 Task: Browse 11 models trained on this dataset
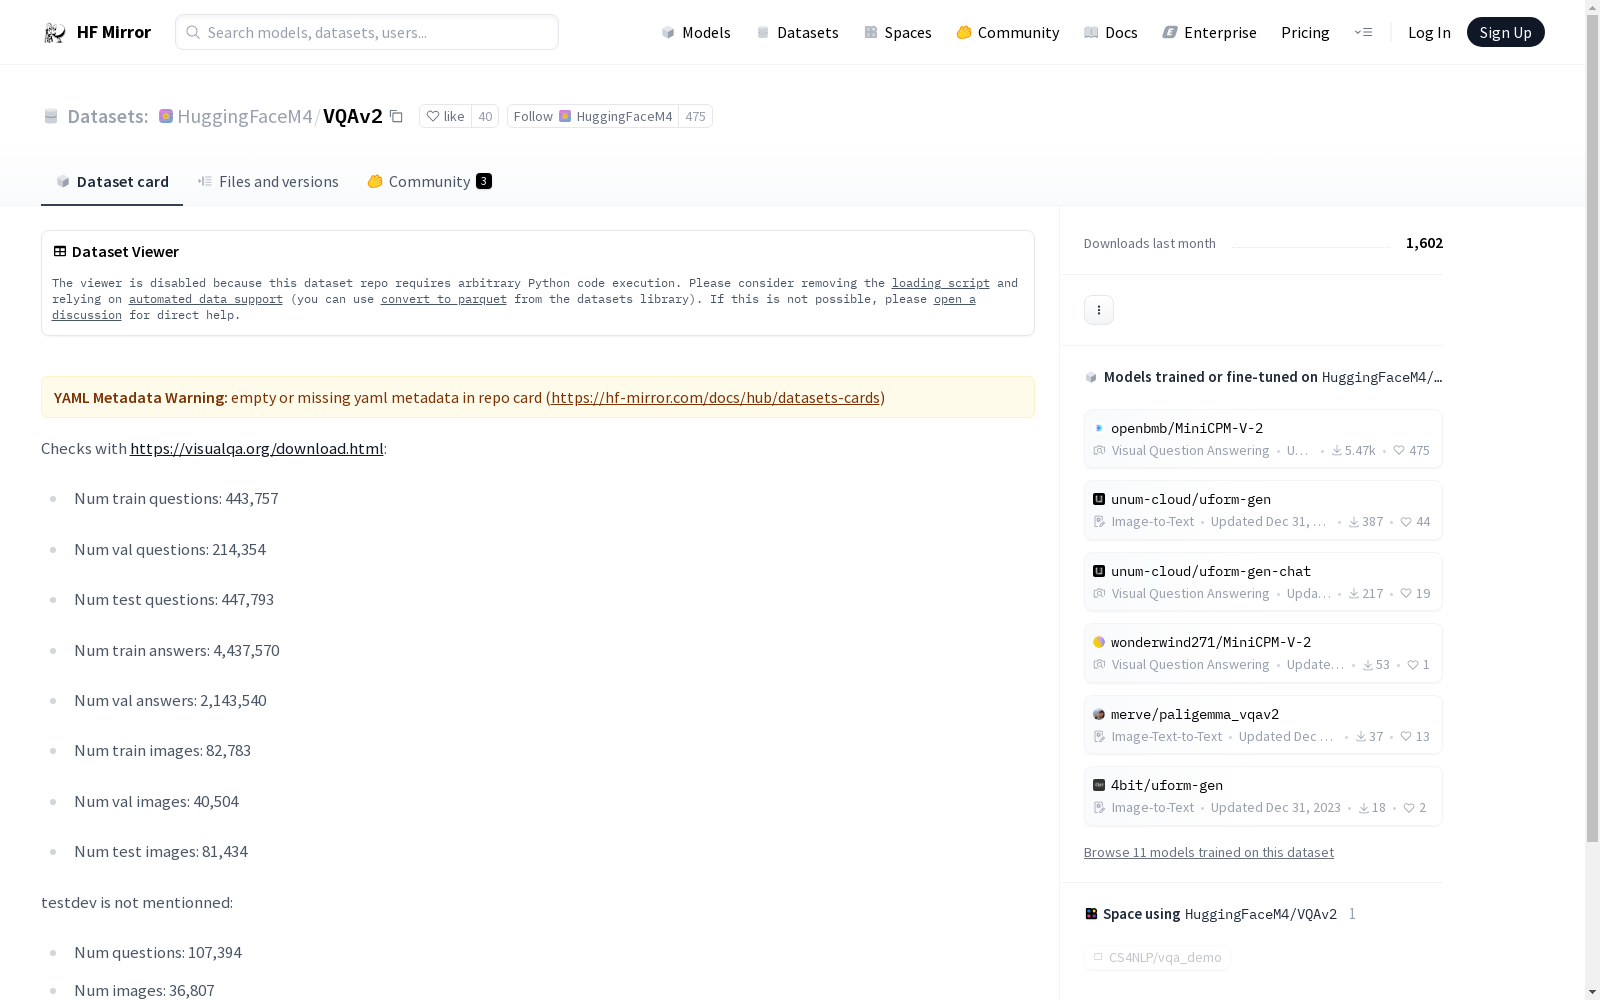(1209, 852)
